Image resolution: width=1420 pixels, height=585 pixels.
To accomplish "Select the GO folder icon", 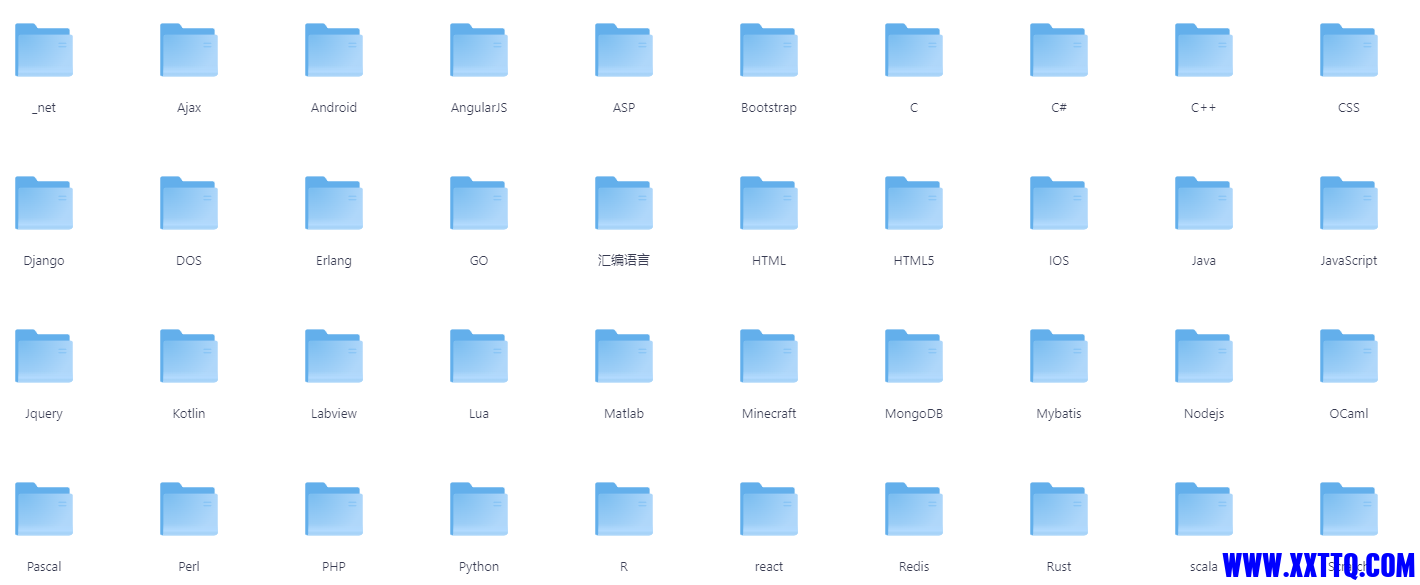I will pyautogui.click(x=479, y=203).
